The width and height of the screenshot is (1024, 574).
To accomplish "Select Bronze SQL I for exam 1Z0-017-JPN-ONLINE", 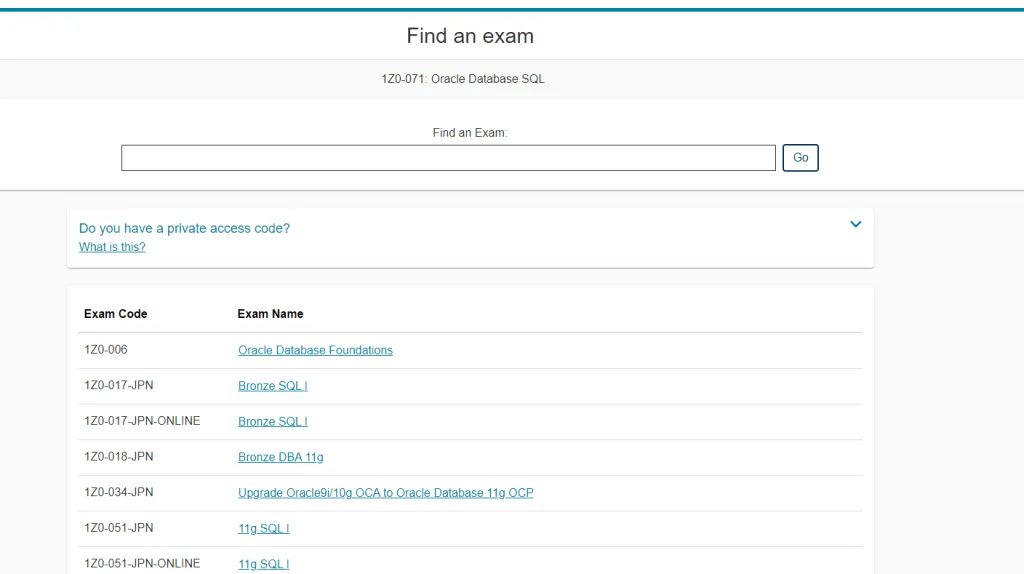I will [272, 422].
